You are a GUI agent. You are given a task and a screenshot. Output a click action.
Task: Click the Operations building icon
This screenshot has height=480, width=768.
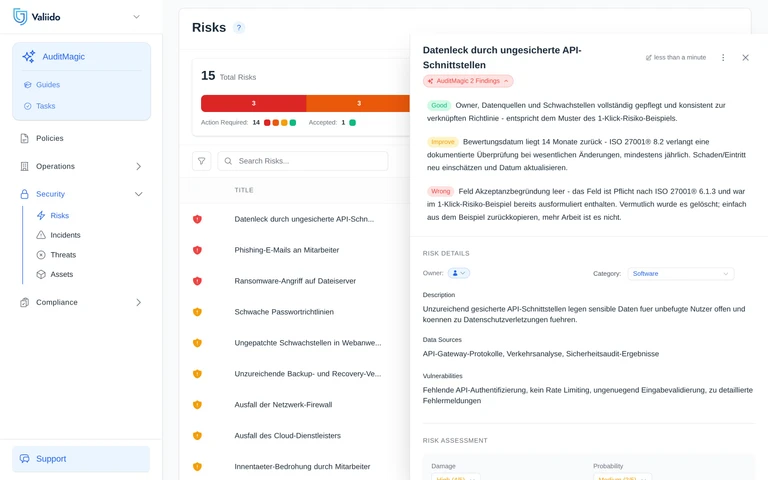[x=24, y=167]
